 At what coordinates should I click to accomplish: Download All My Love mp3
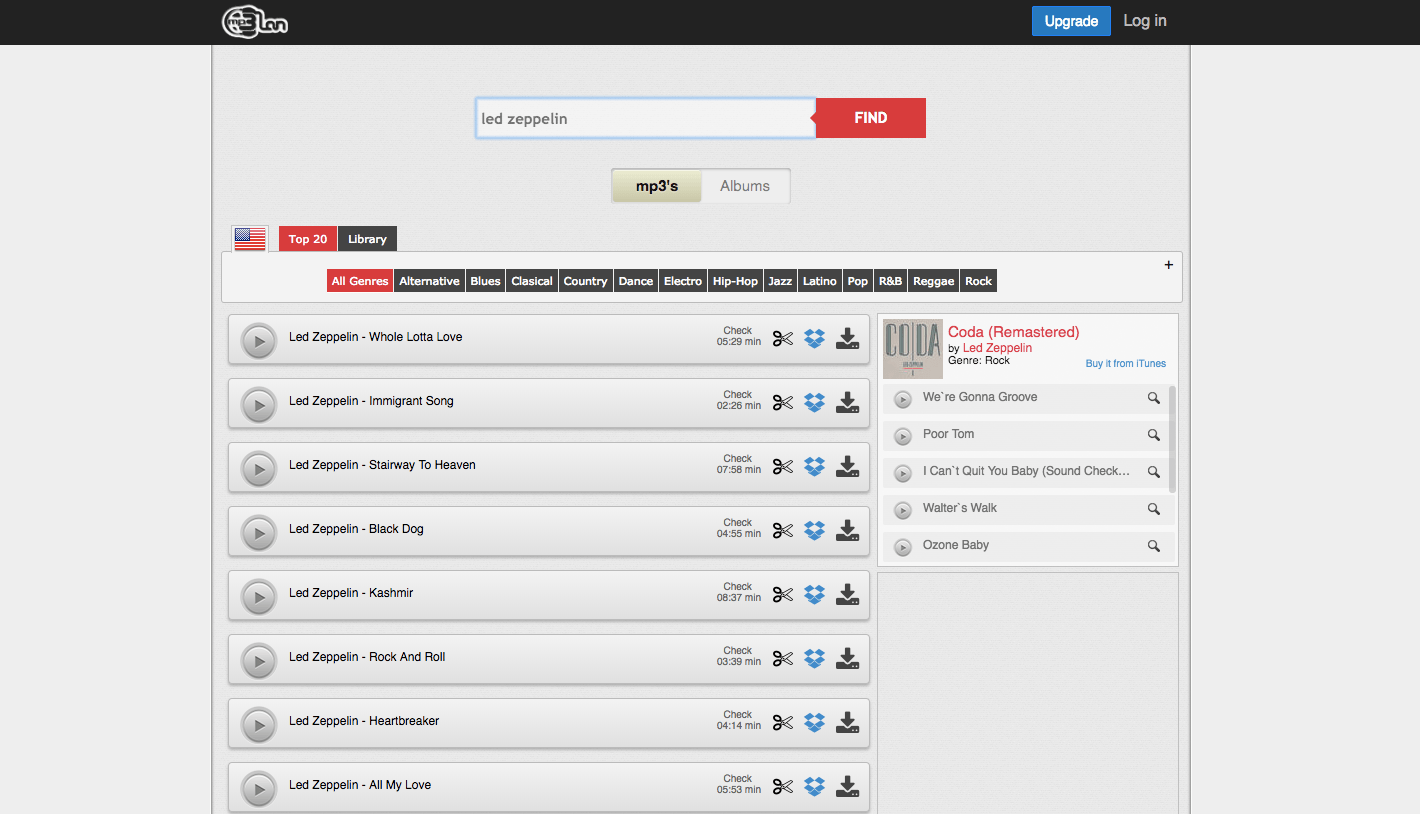coord(848,787)
